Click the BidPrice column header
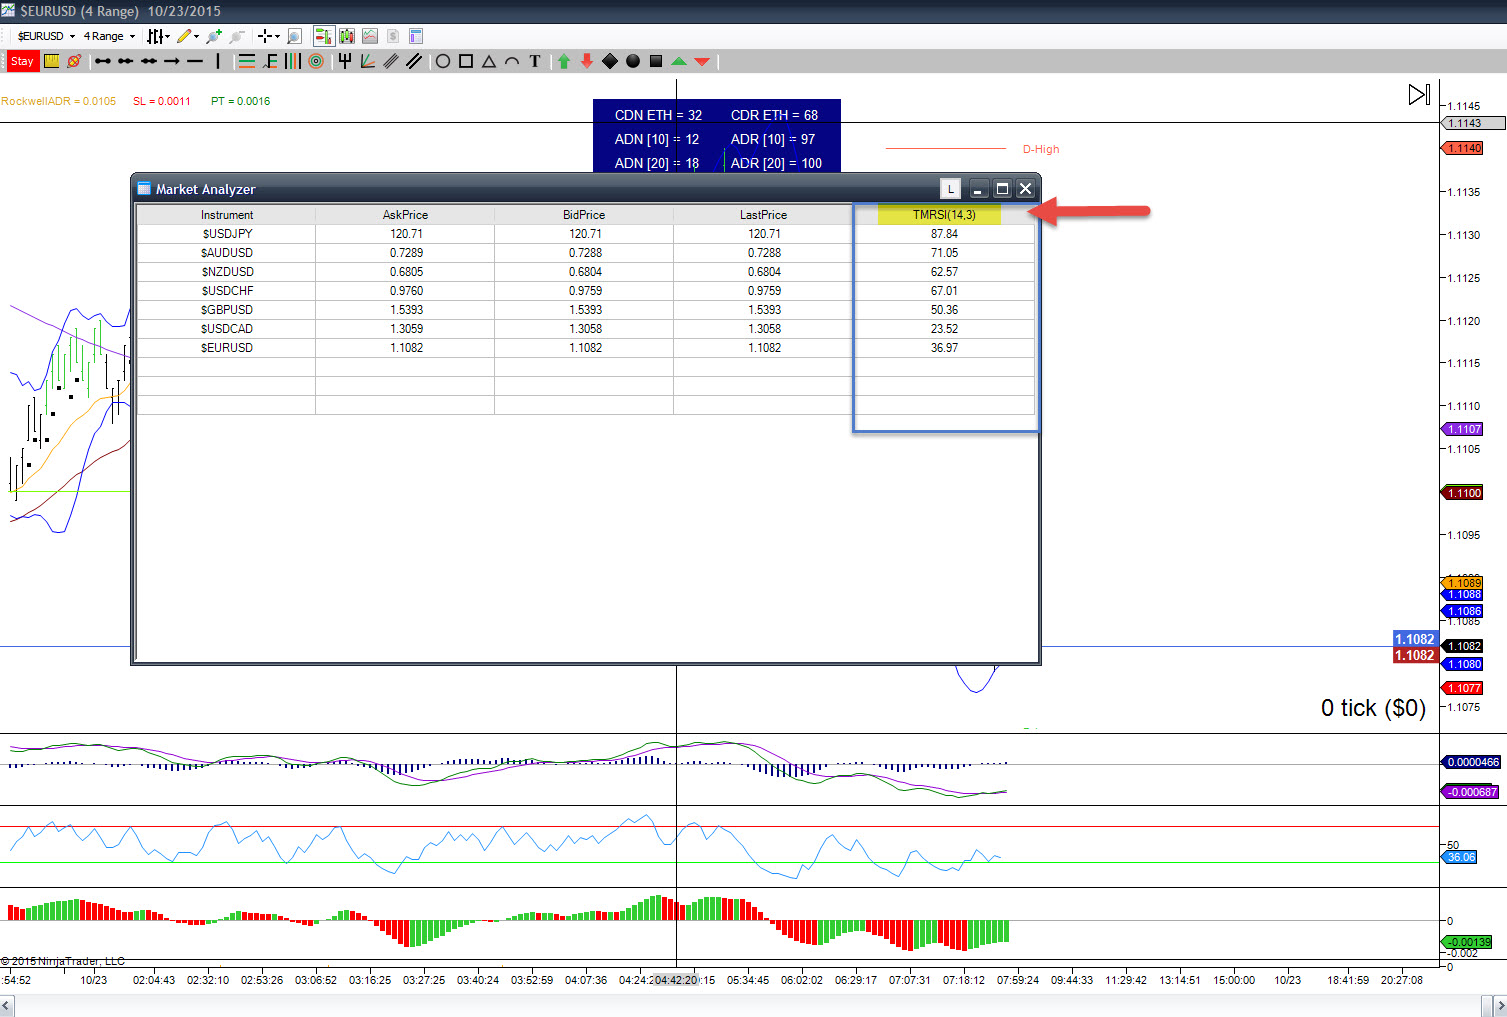Screen dimensions: 1507x1017 584,215
